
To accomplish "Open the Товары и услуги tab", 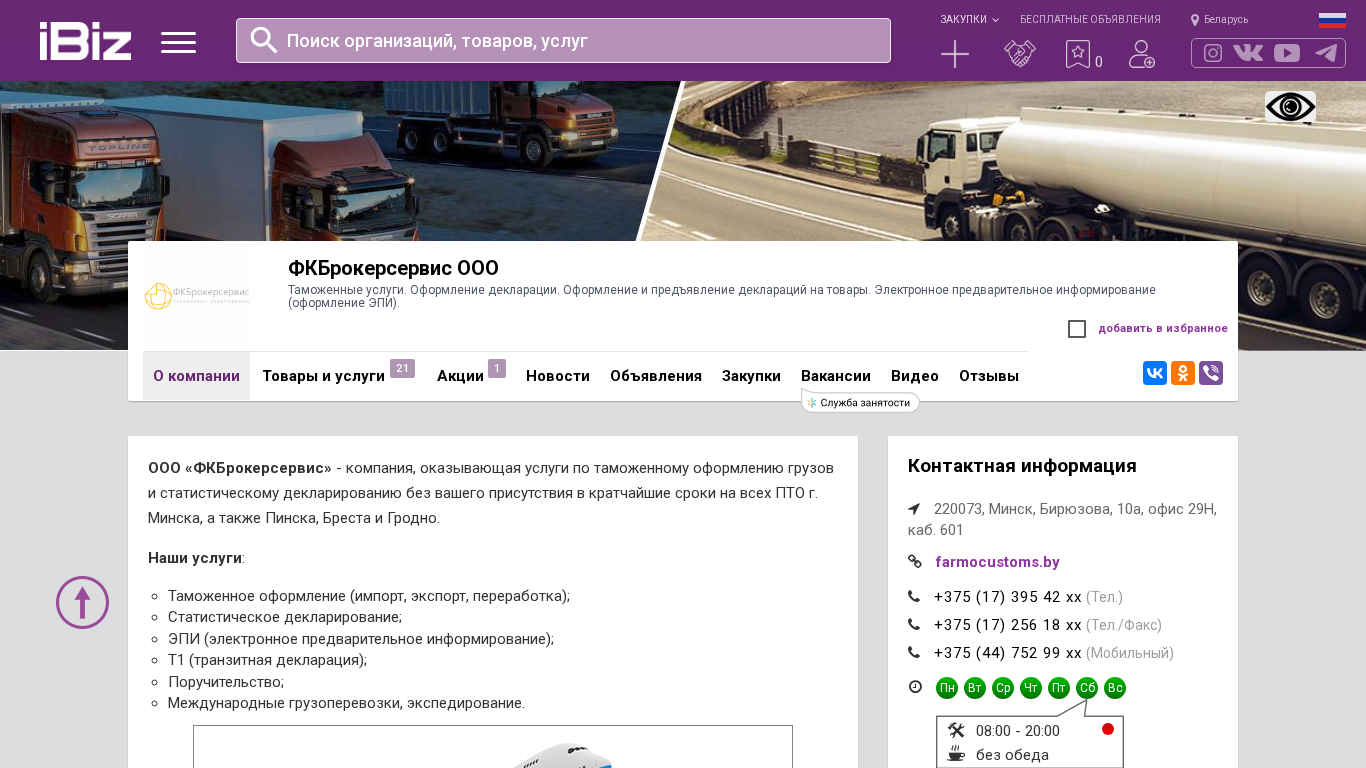I will (x=323, y=376).
